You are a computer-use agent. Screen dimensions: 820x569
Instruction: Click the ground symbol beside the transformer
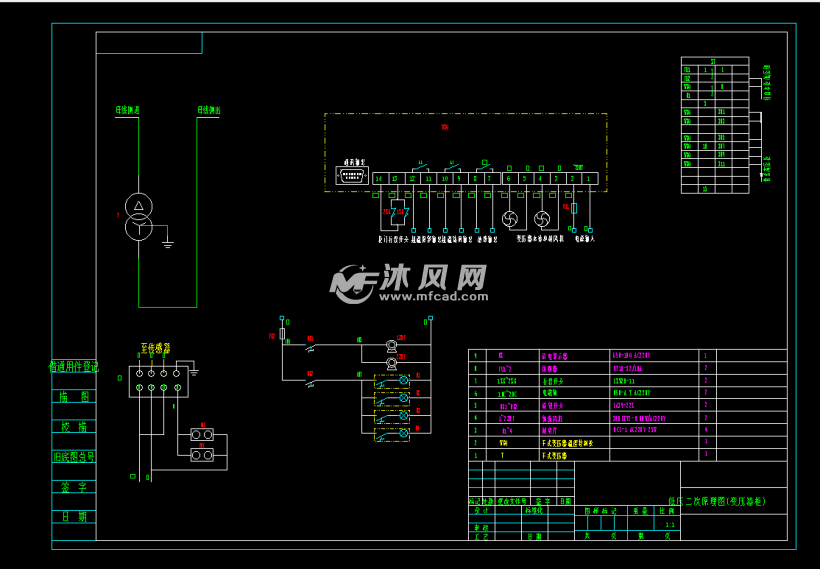click(x=167, y=244)
